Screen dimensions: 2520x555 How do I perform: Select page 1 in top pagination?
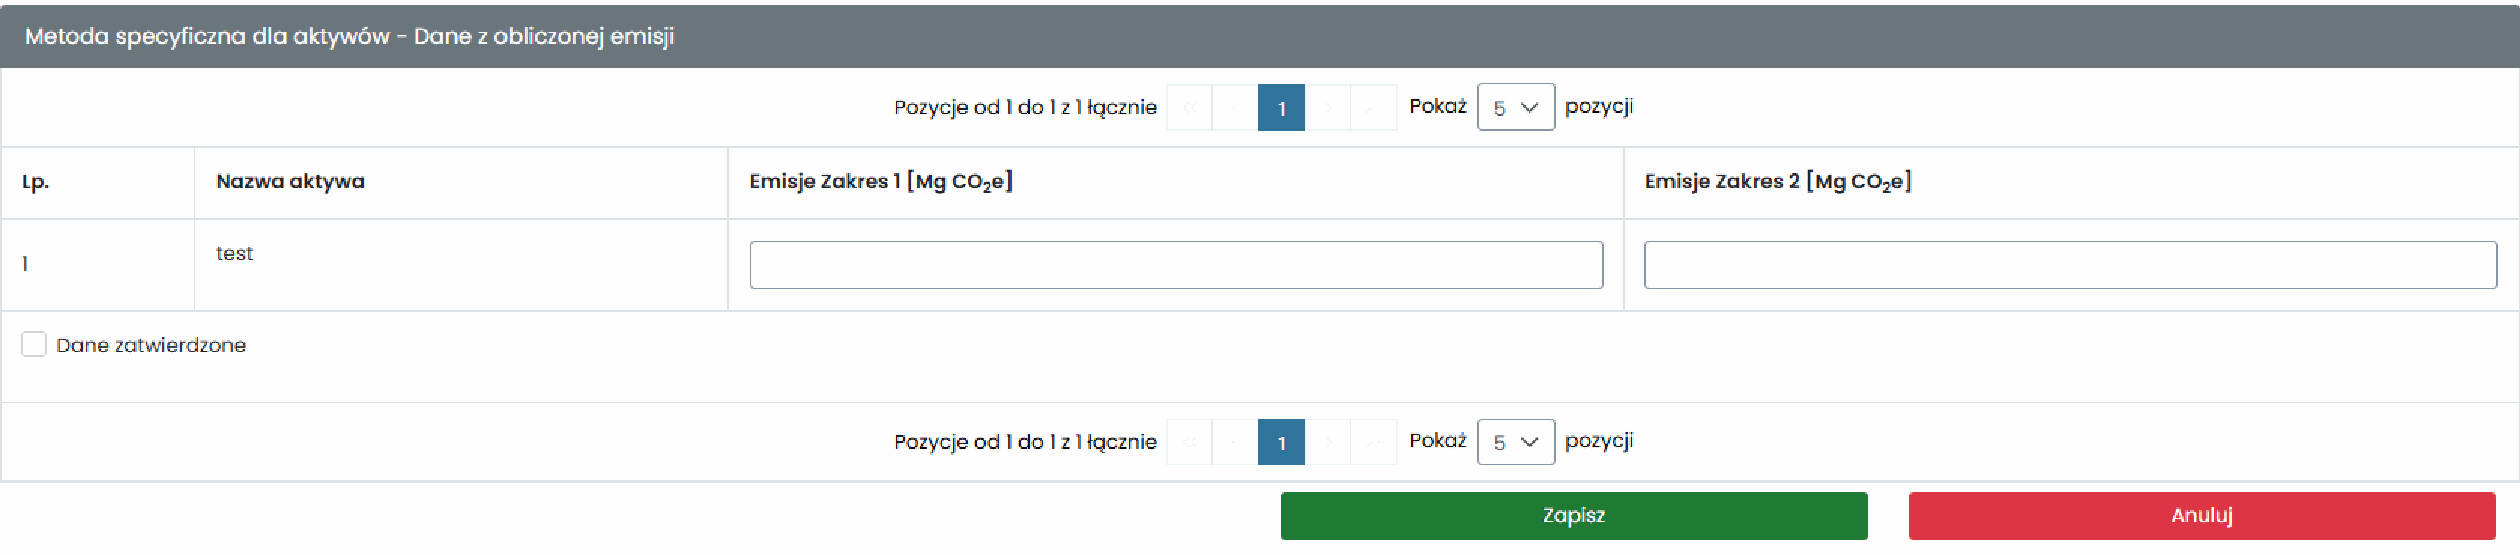click(1281, 107)
